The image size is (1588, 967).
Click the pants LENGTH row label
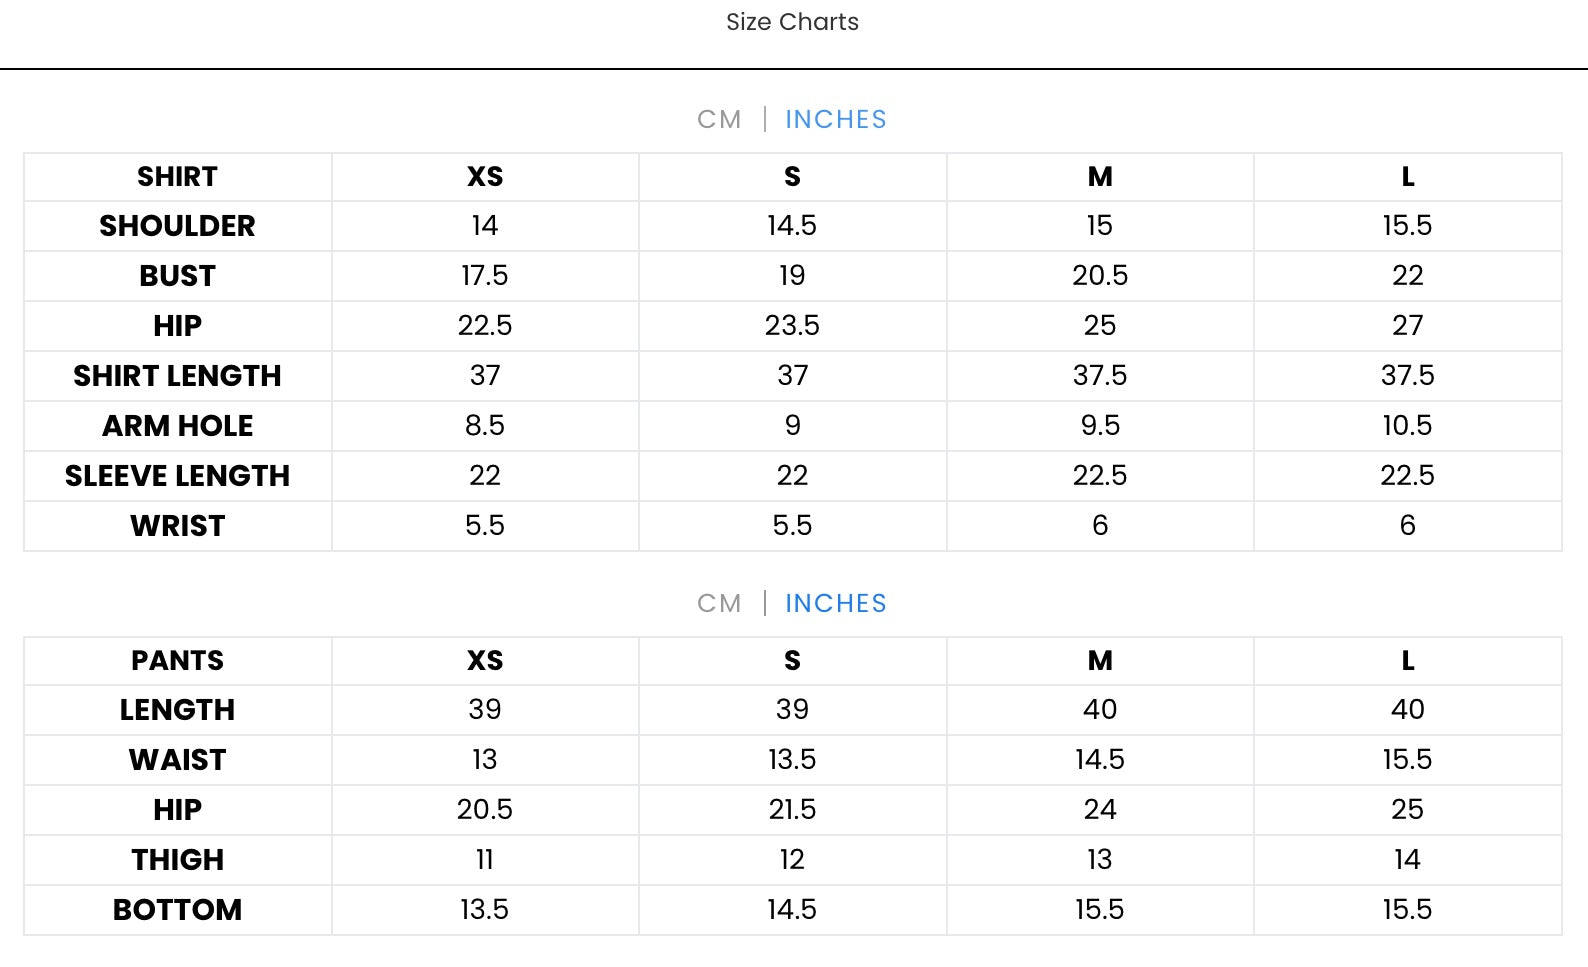coord(177,710)
